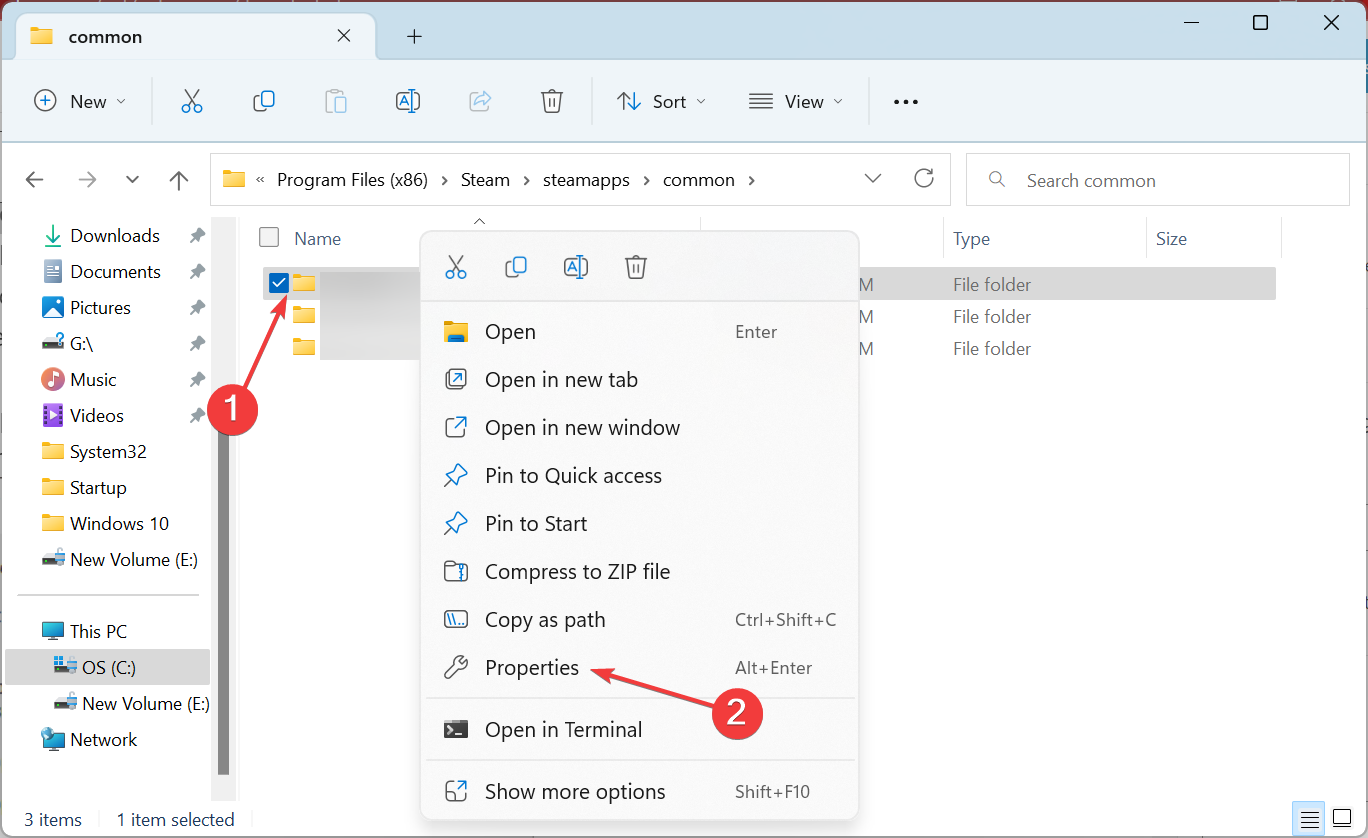Image resolution: width=1368 pixels, height=838 pixels.
Task: Click the Delete trash icon in the context menu
Action: pyautogui.click(x=636, y=267)
